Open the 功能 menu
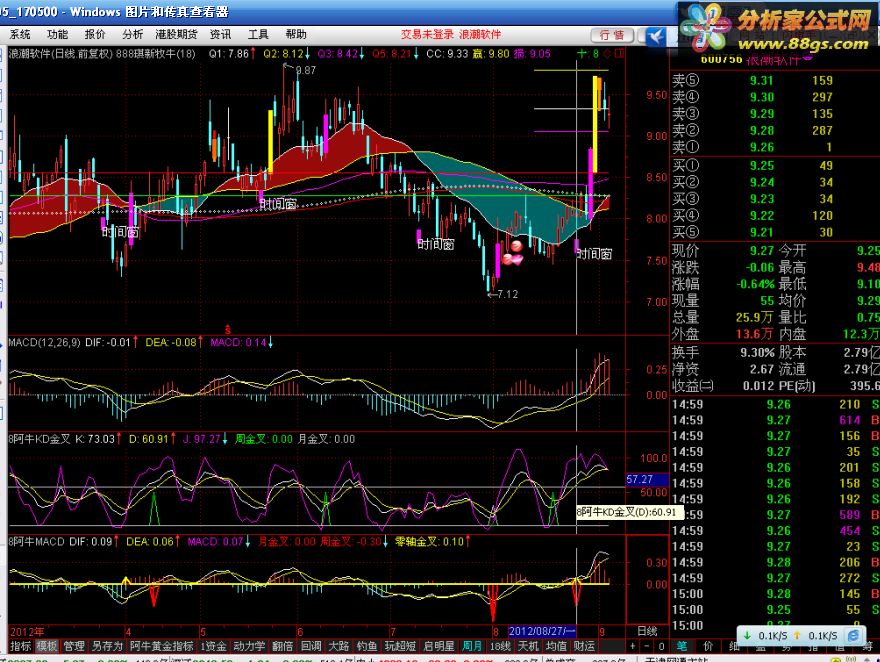The height and width of the screenshot is (662, 880). [57, 35]
